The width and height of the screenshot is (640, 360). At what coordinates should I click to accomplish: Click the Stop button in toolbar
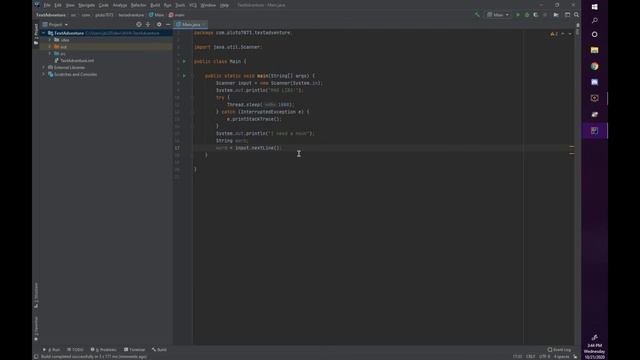[x=545, y=15]
